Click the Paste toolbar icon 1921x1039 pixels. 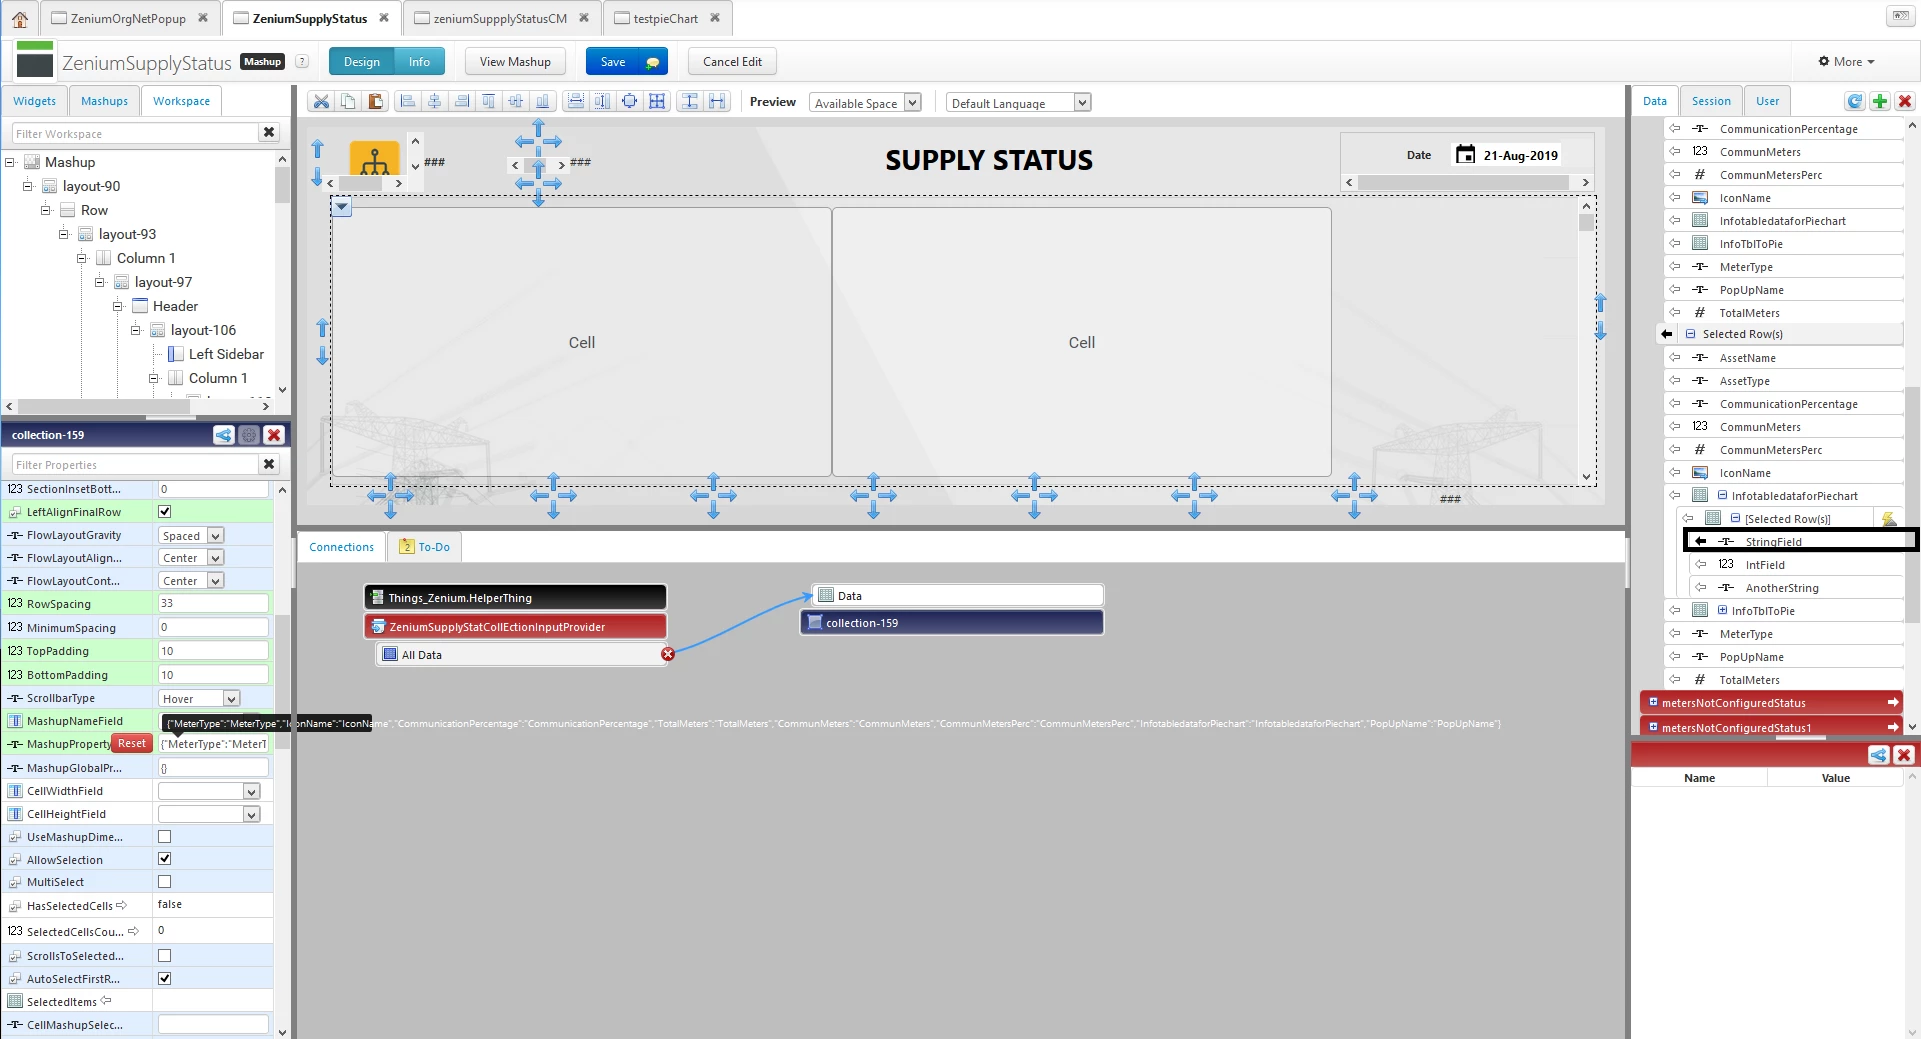point(376,101)
